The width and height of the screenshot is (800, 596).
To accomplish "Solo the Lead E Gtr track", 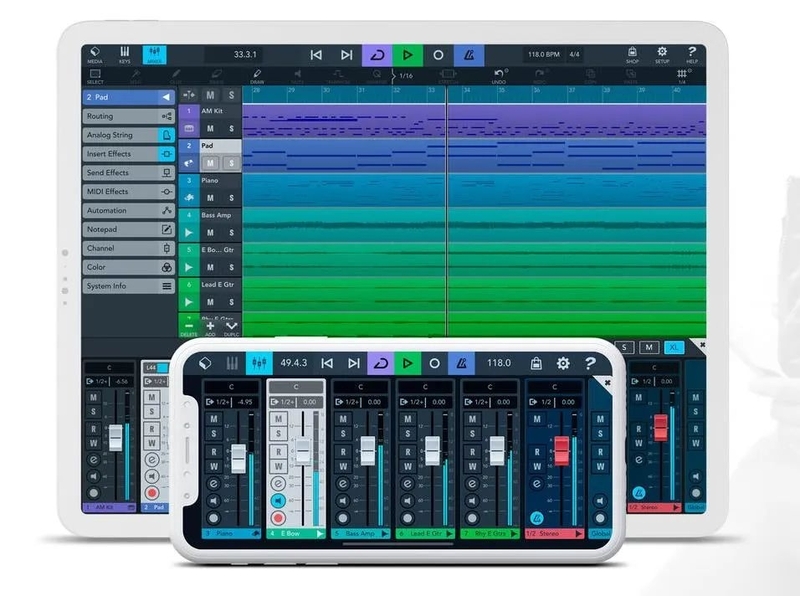I will coord(231,302).
